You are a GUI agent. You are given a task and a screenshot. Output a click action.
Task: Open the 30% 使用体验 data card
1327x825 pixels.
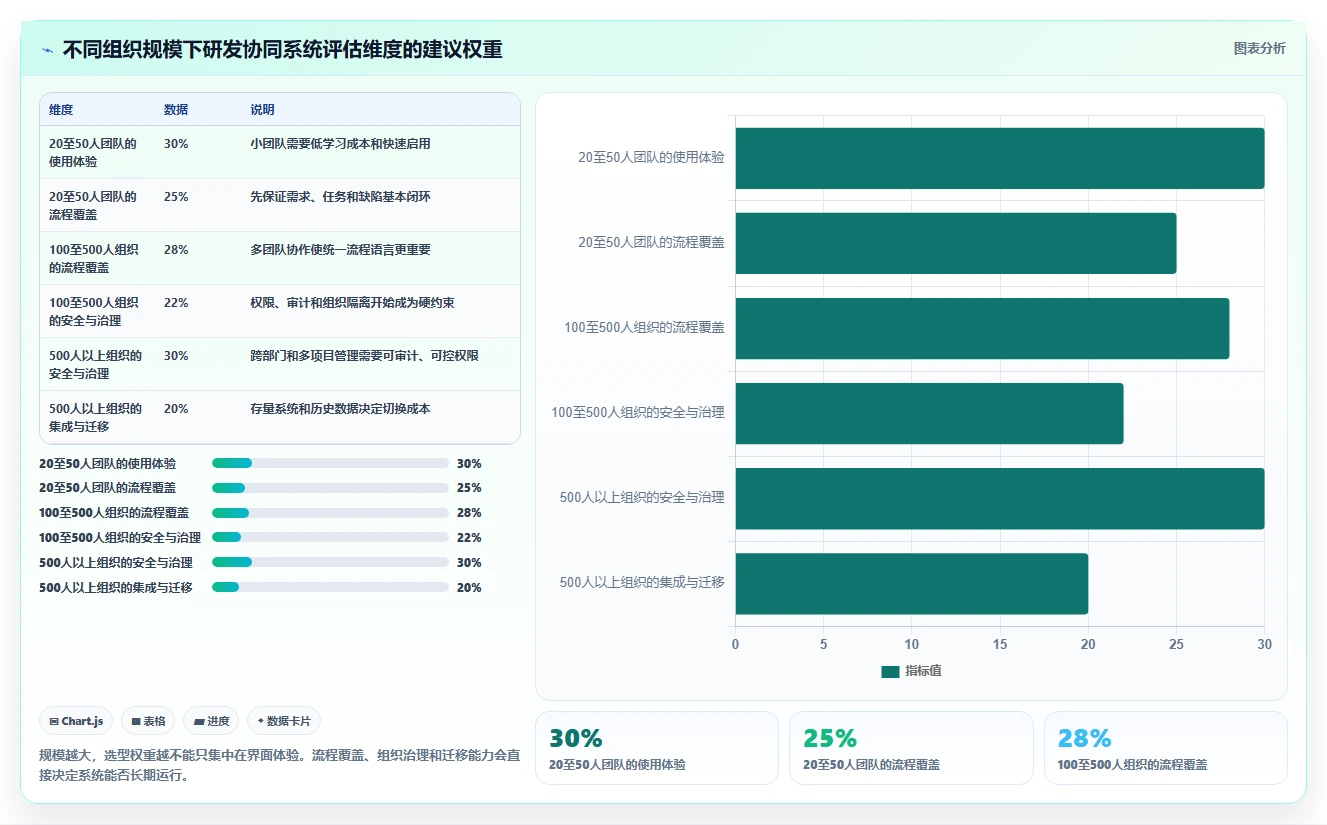click(x=657, y=748)
